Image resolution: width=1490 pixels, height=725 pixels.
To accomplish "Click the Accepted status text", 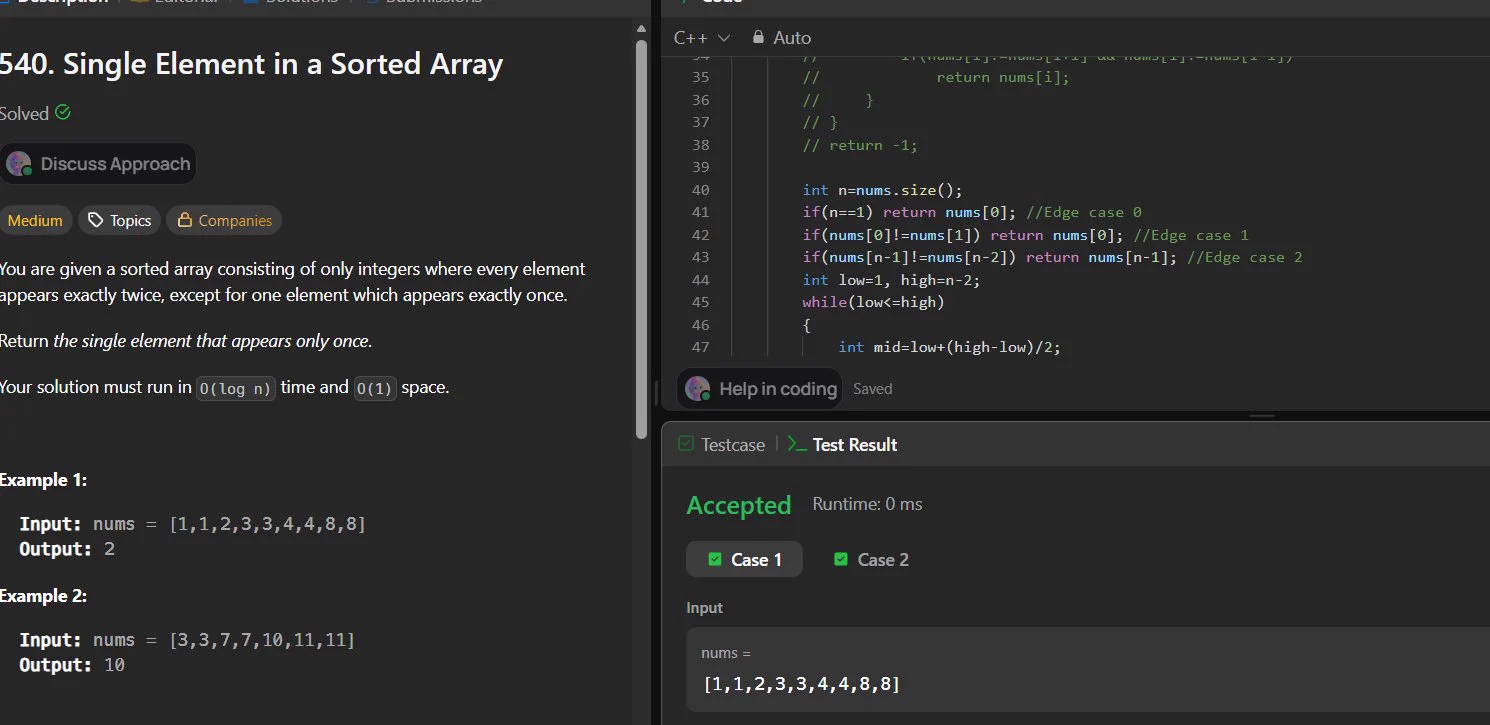I will tap(739, 506).
